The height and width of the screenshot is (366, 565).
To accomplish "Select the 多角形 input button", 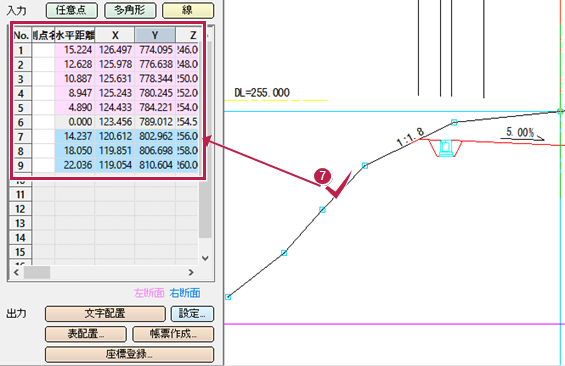I will [x=130, y=10].
